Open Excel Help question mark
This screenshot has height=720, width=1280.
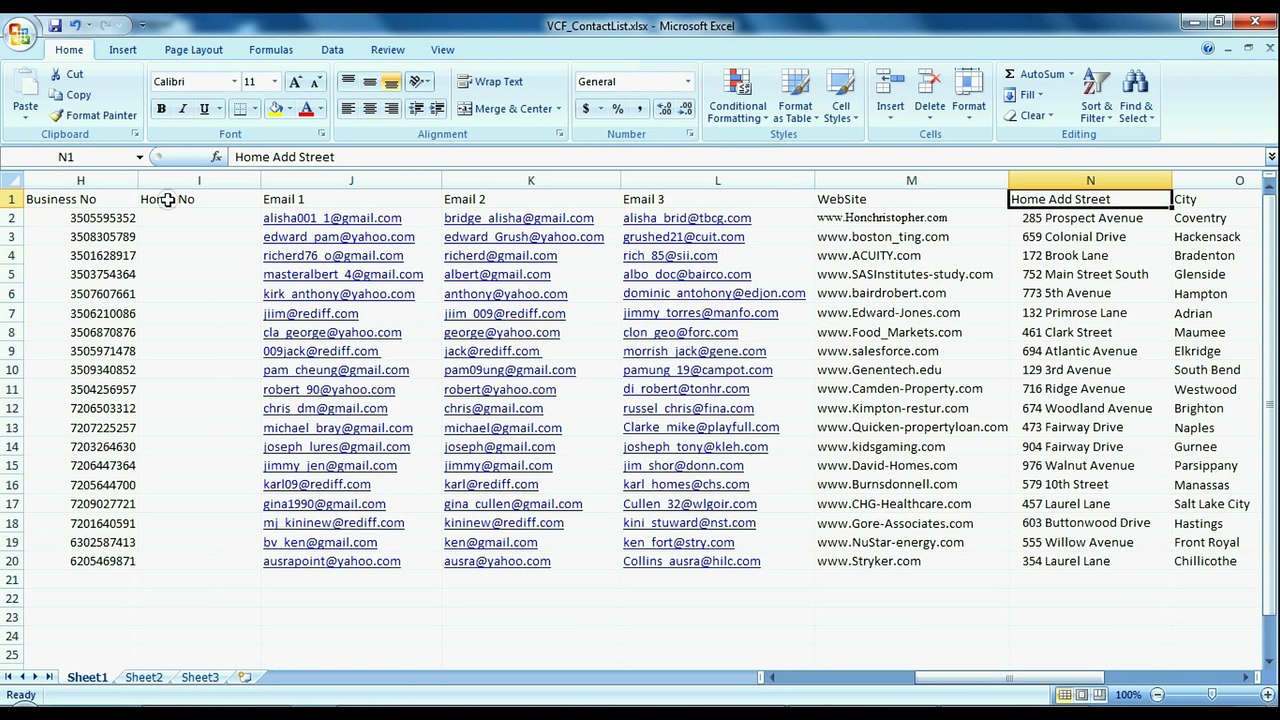click(x=1208, y=49)
